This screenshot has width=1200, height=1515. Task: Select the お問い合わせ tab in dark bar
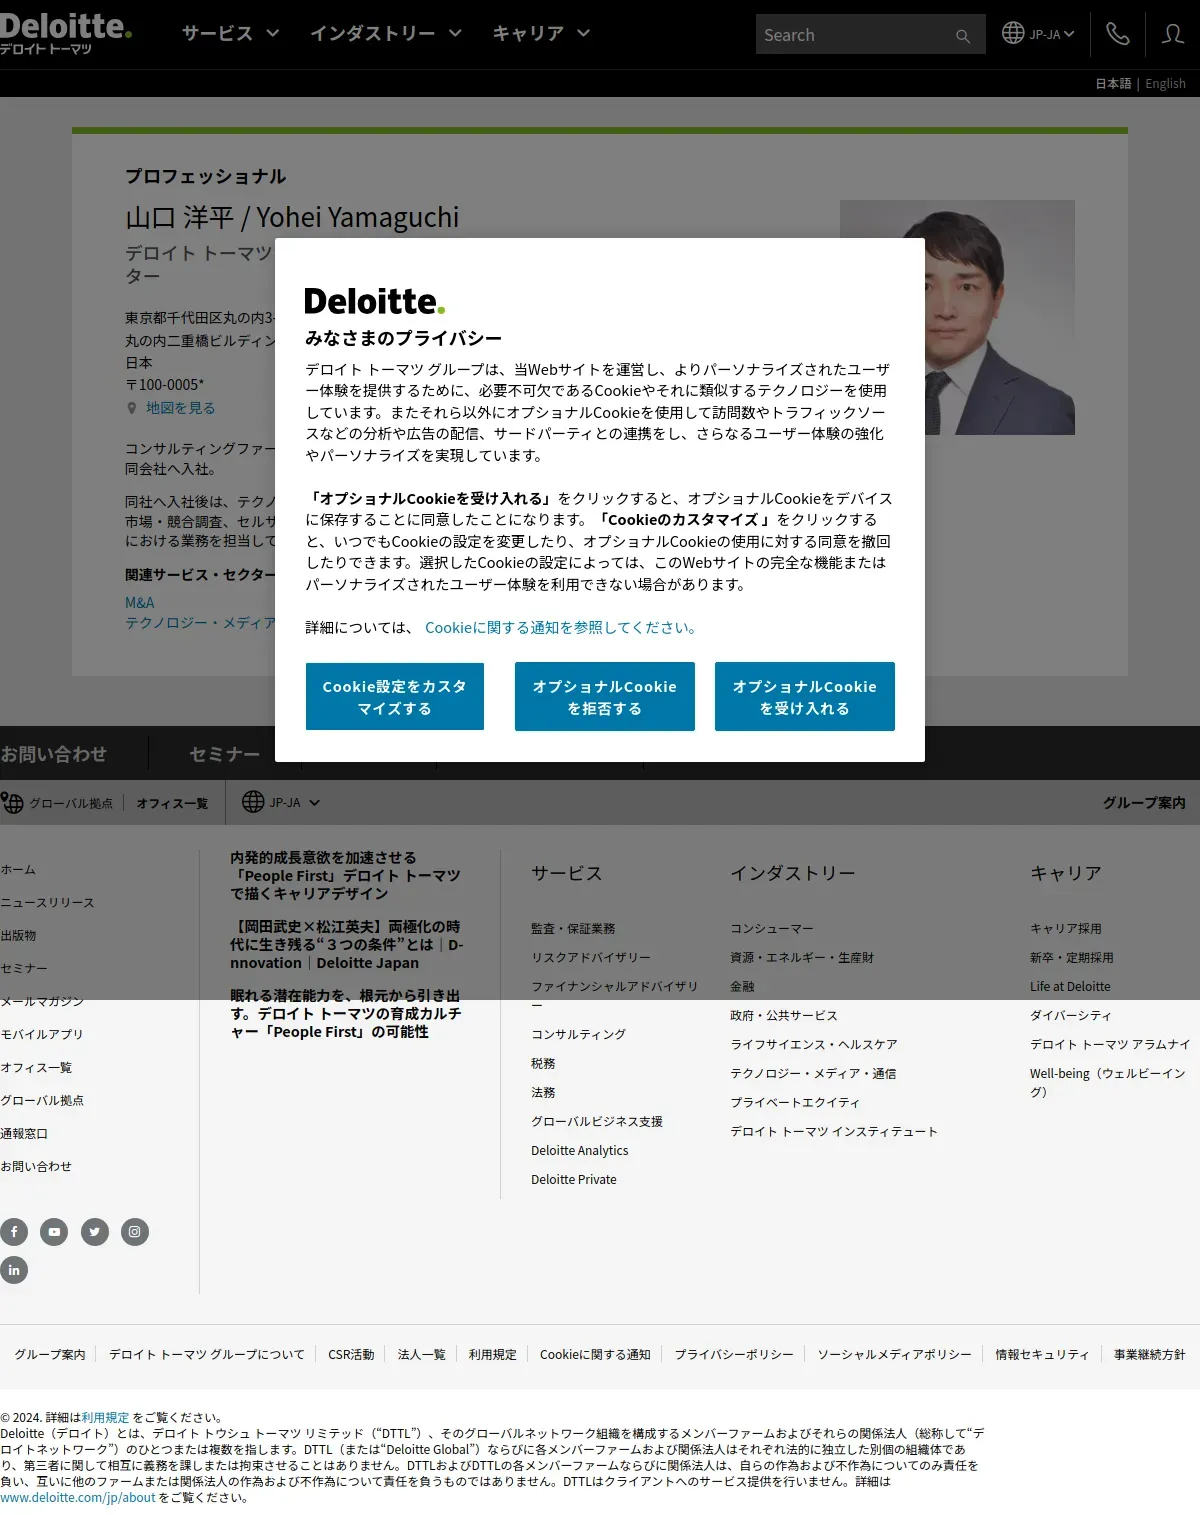[53, 754]
